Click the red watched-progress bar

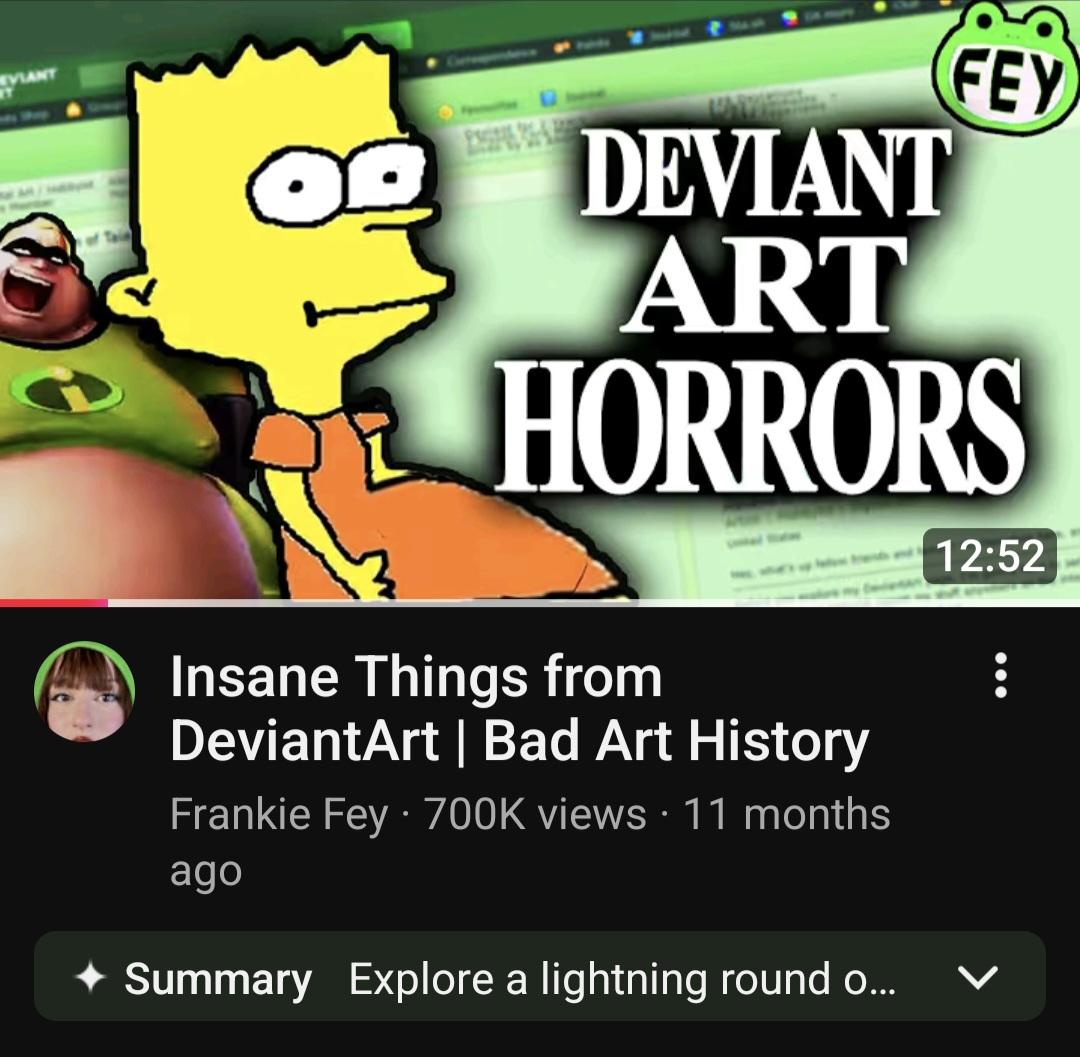[x=54, y=603]
